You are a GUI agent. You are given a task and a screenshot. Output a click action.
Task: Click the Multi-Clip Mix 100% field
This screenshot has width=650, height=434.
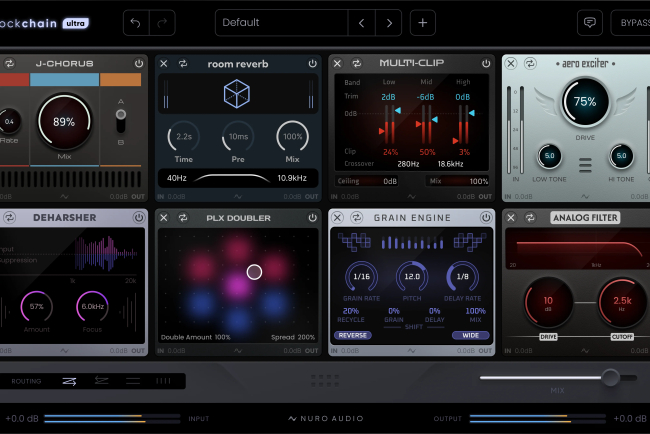point(458,181)
